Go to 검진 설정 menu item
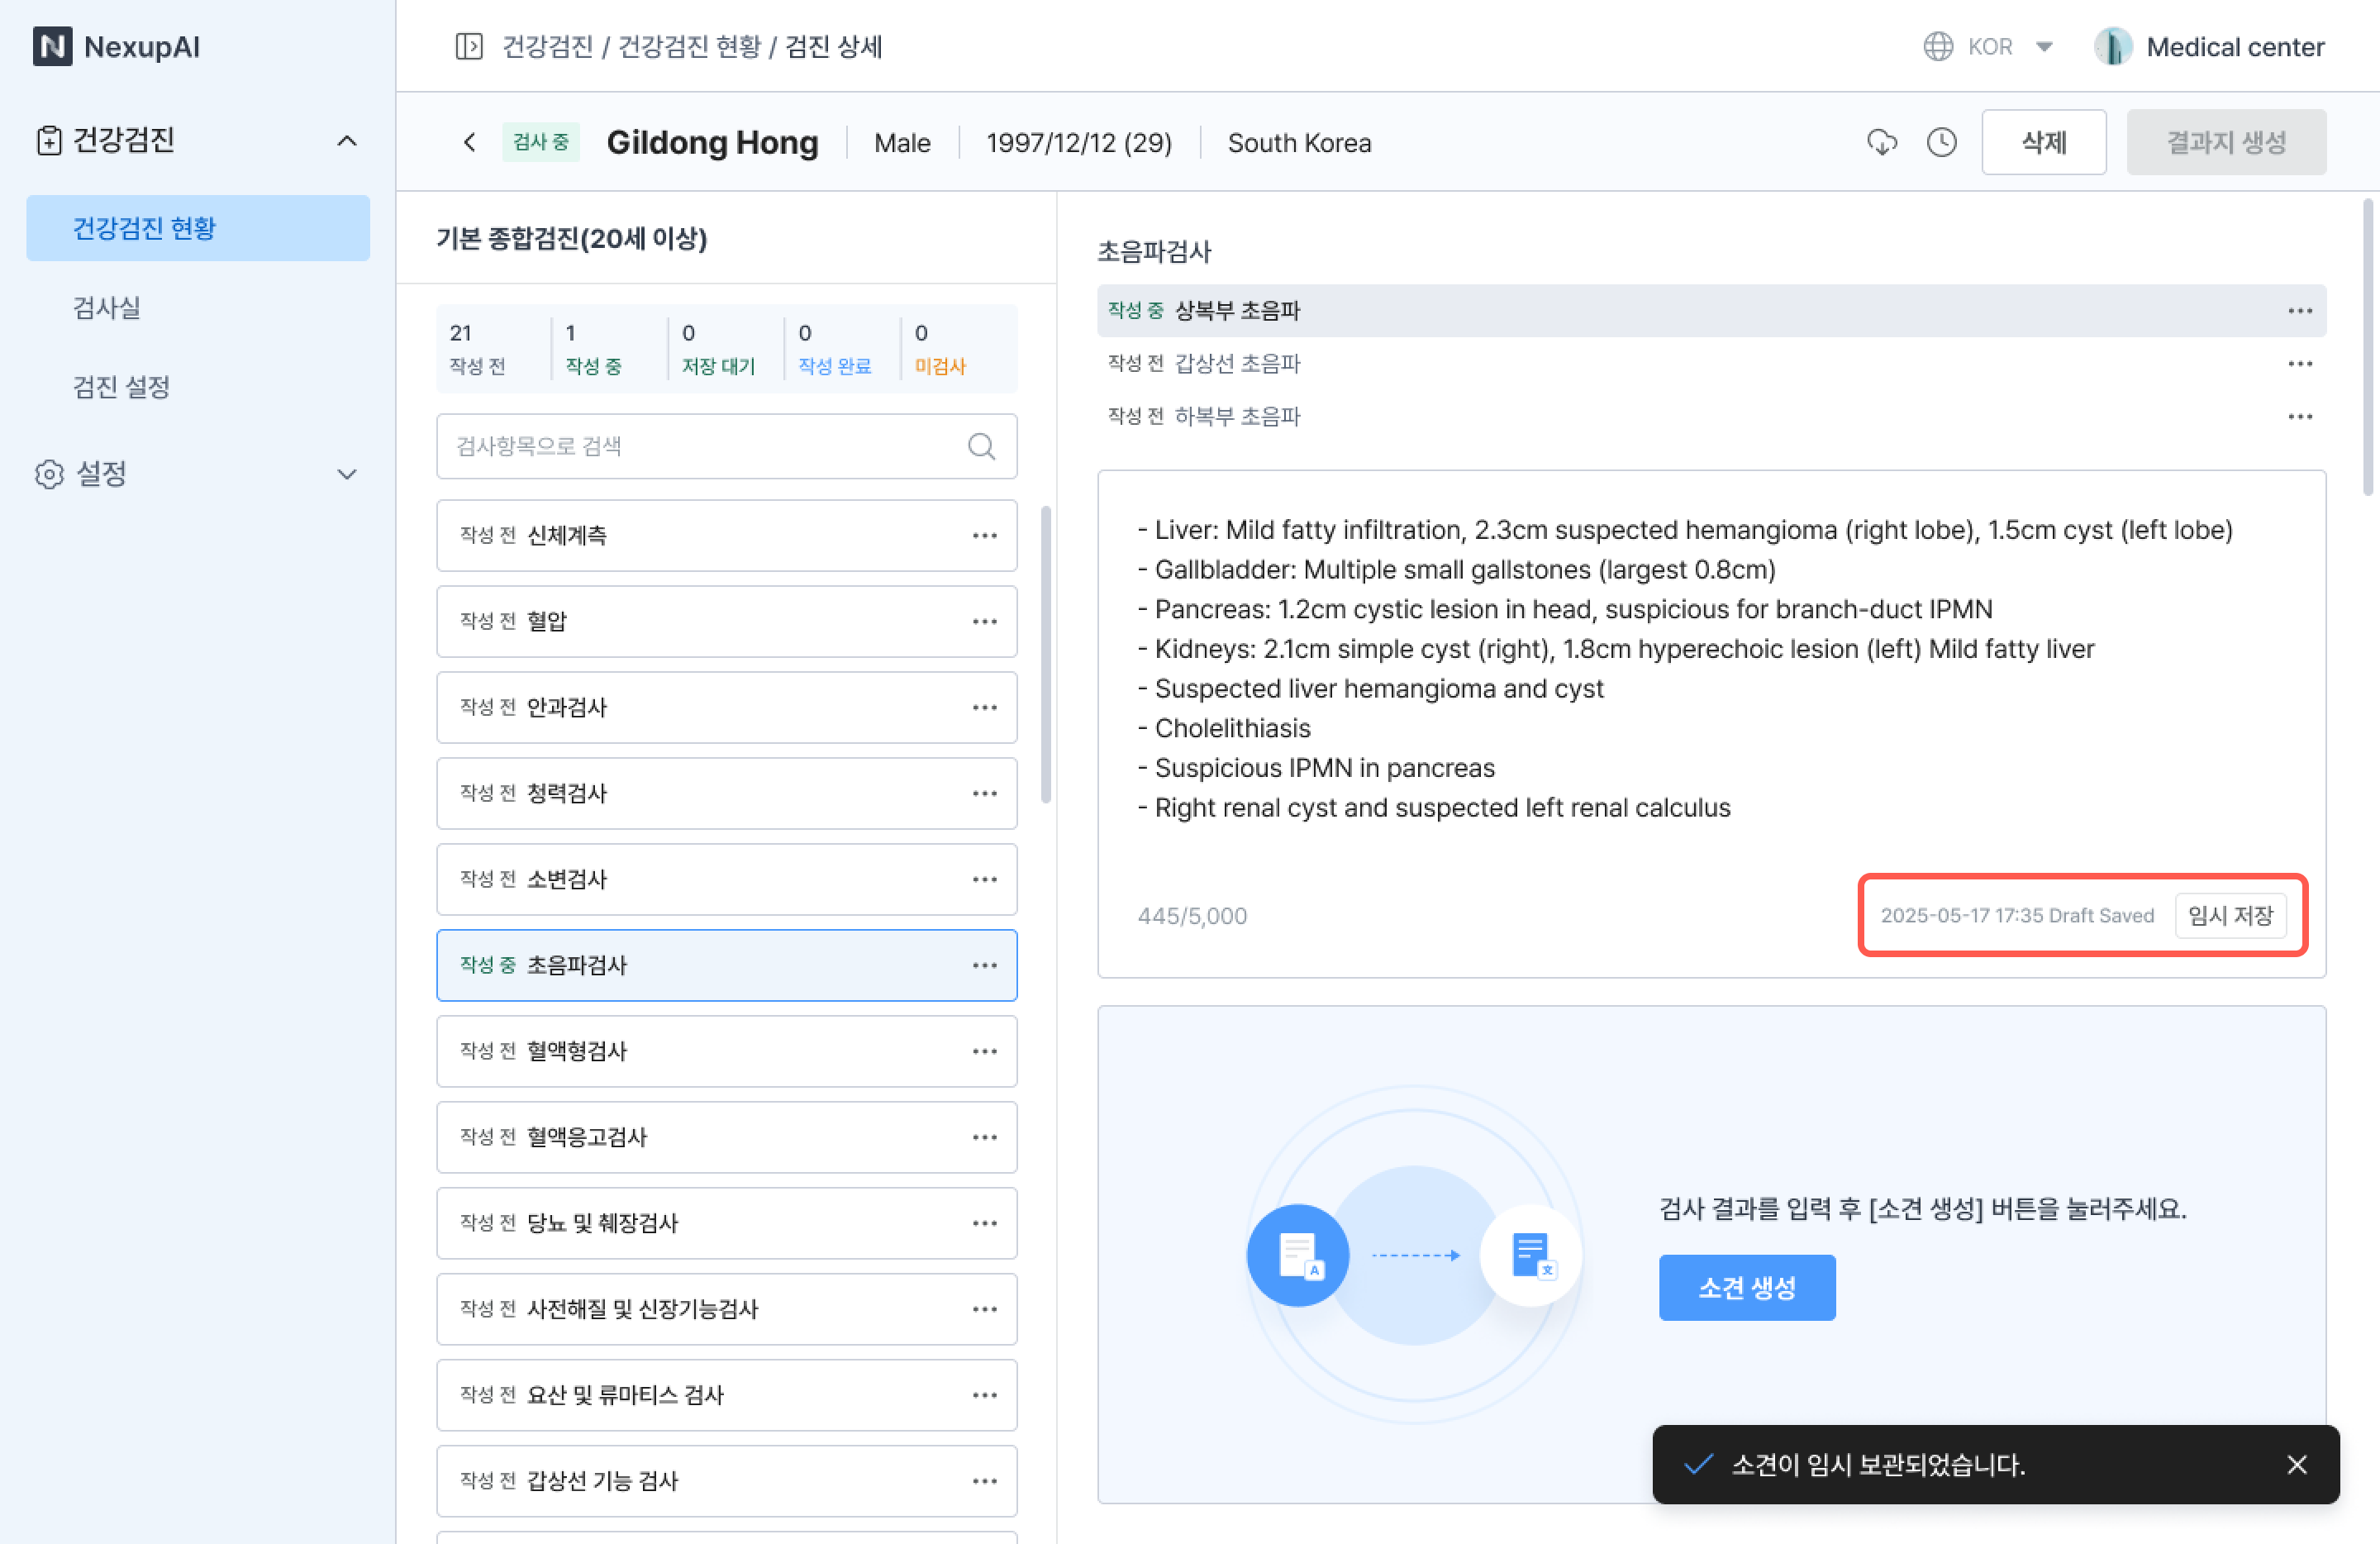This screenshot has width=2380, height=1544. point(121,386)
